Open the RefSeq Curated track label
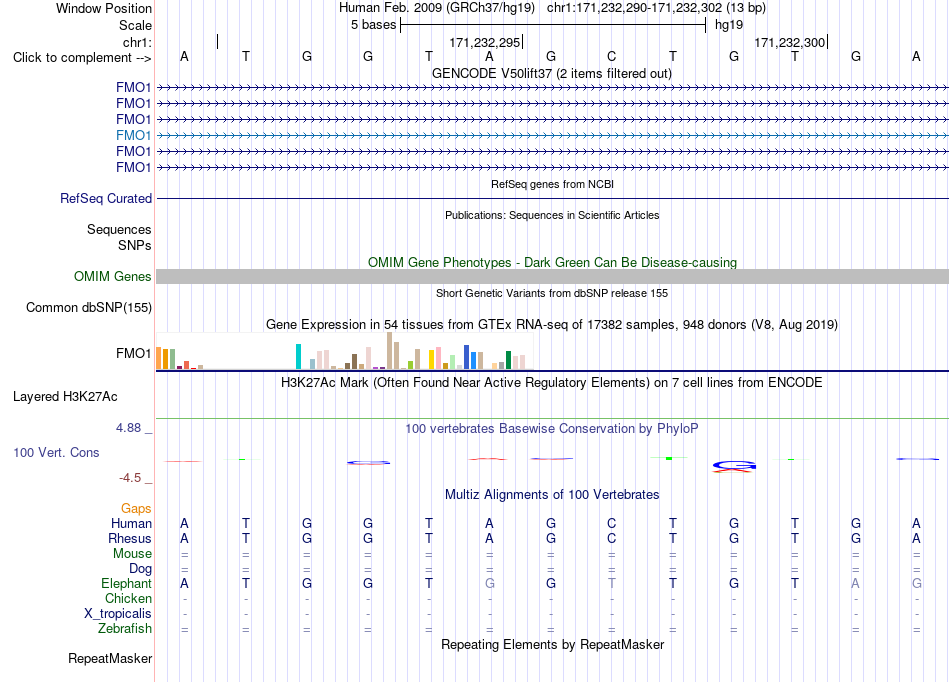The image size is (950, 682). pos(106,199)
